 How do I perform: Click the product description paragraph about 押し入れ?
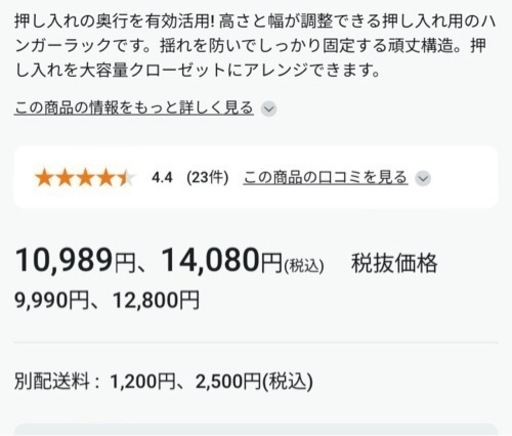click(255, 46)
